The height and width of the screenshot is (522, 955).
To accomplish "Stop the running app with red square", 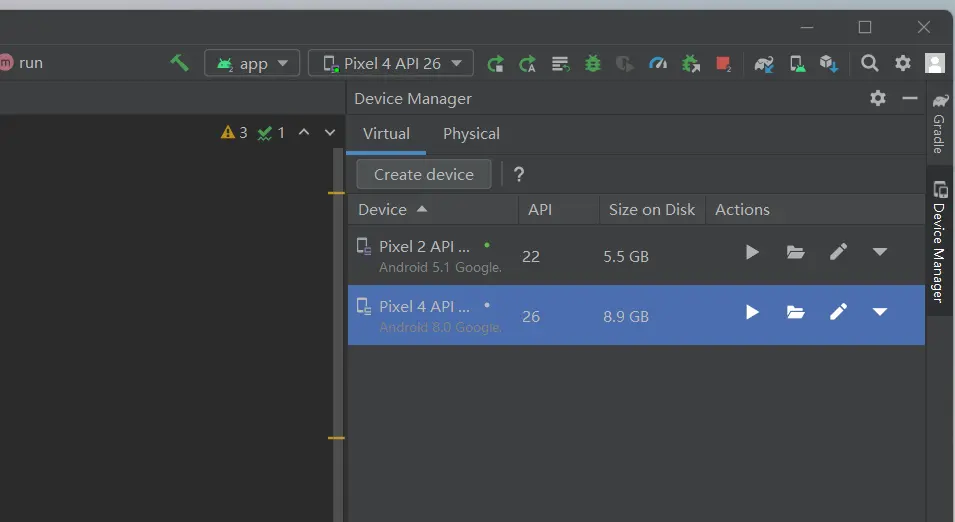I will (x=723, y=64).
